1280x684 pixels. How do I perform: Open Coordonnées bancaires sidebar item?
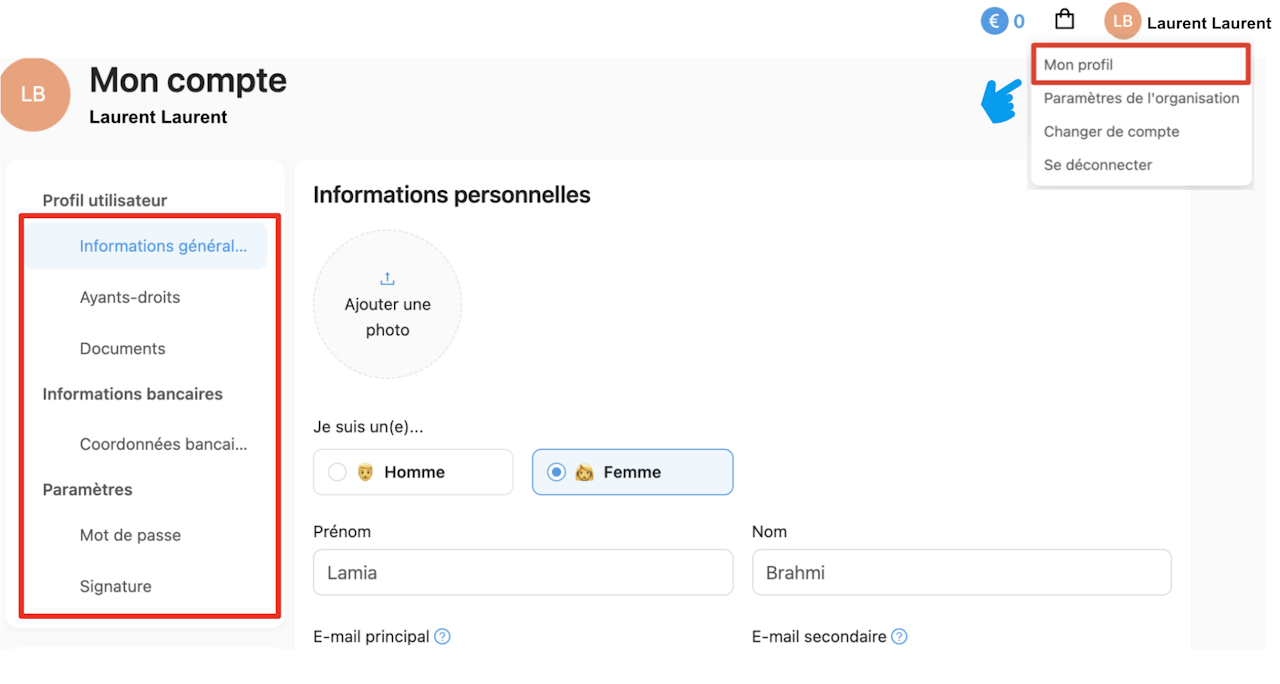point(162,444)
